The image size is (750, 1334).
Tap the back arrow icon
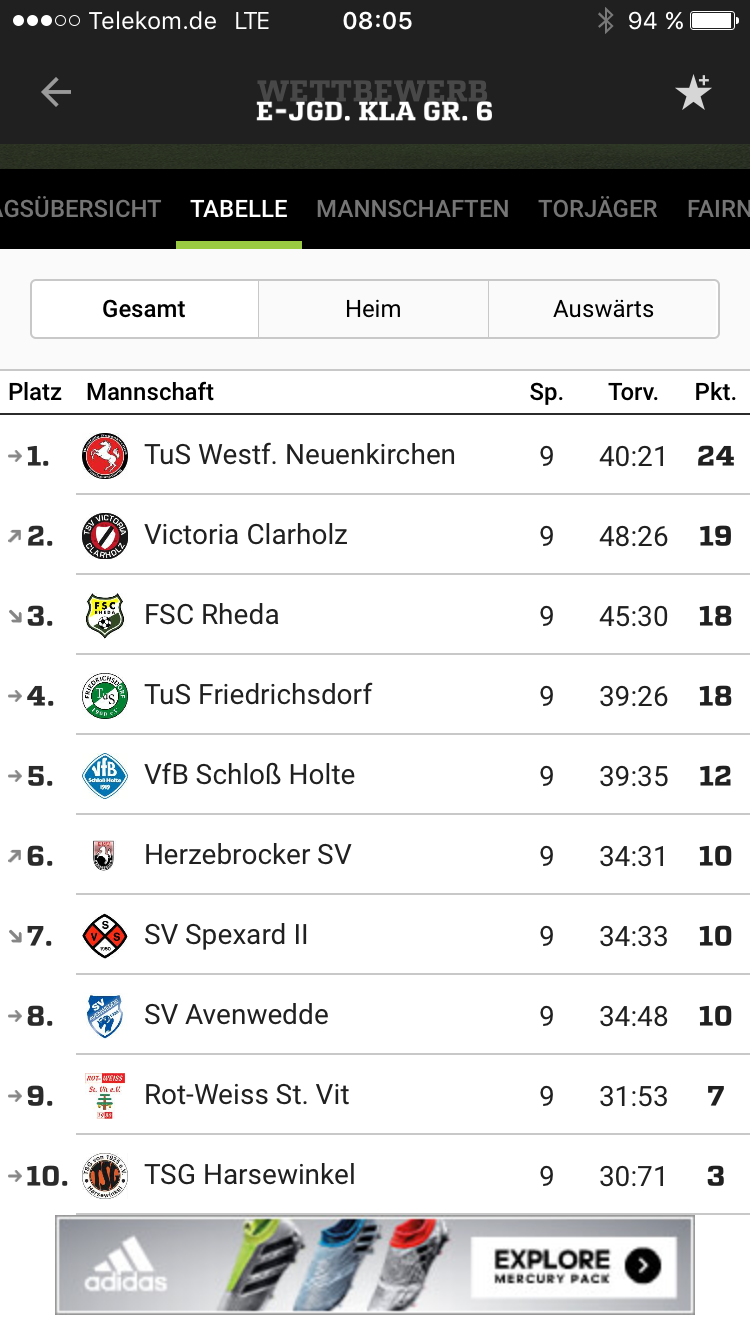pyautogui.click(x=56, y=93)
